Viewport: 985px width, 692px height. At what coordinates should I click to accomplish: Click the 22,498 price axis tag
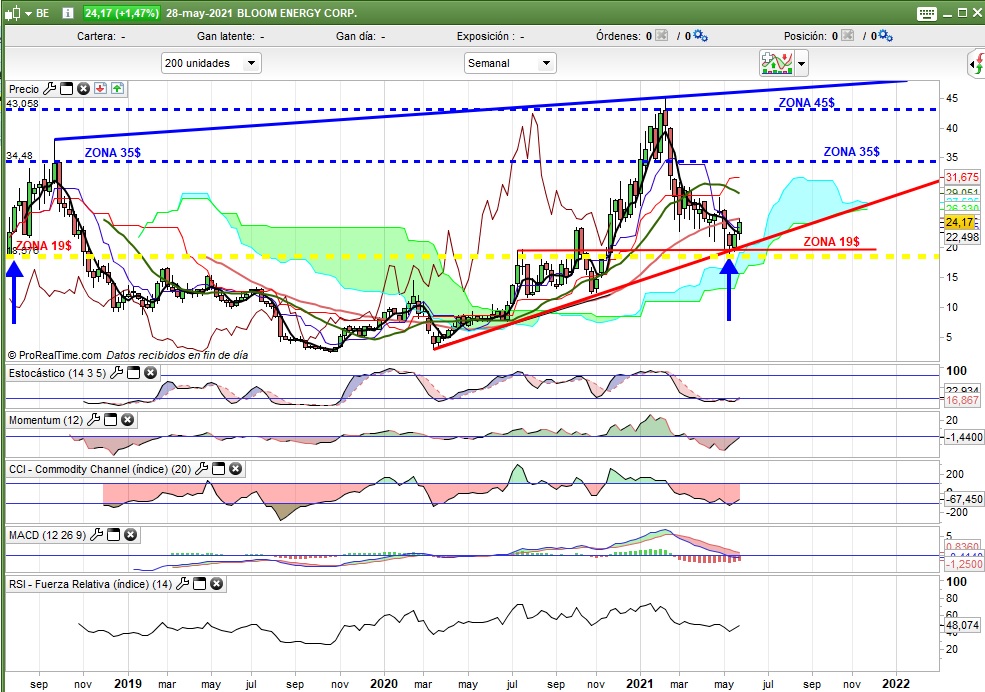pyautogui.click(x=962, y=237)
